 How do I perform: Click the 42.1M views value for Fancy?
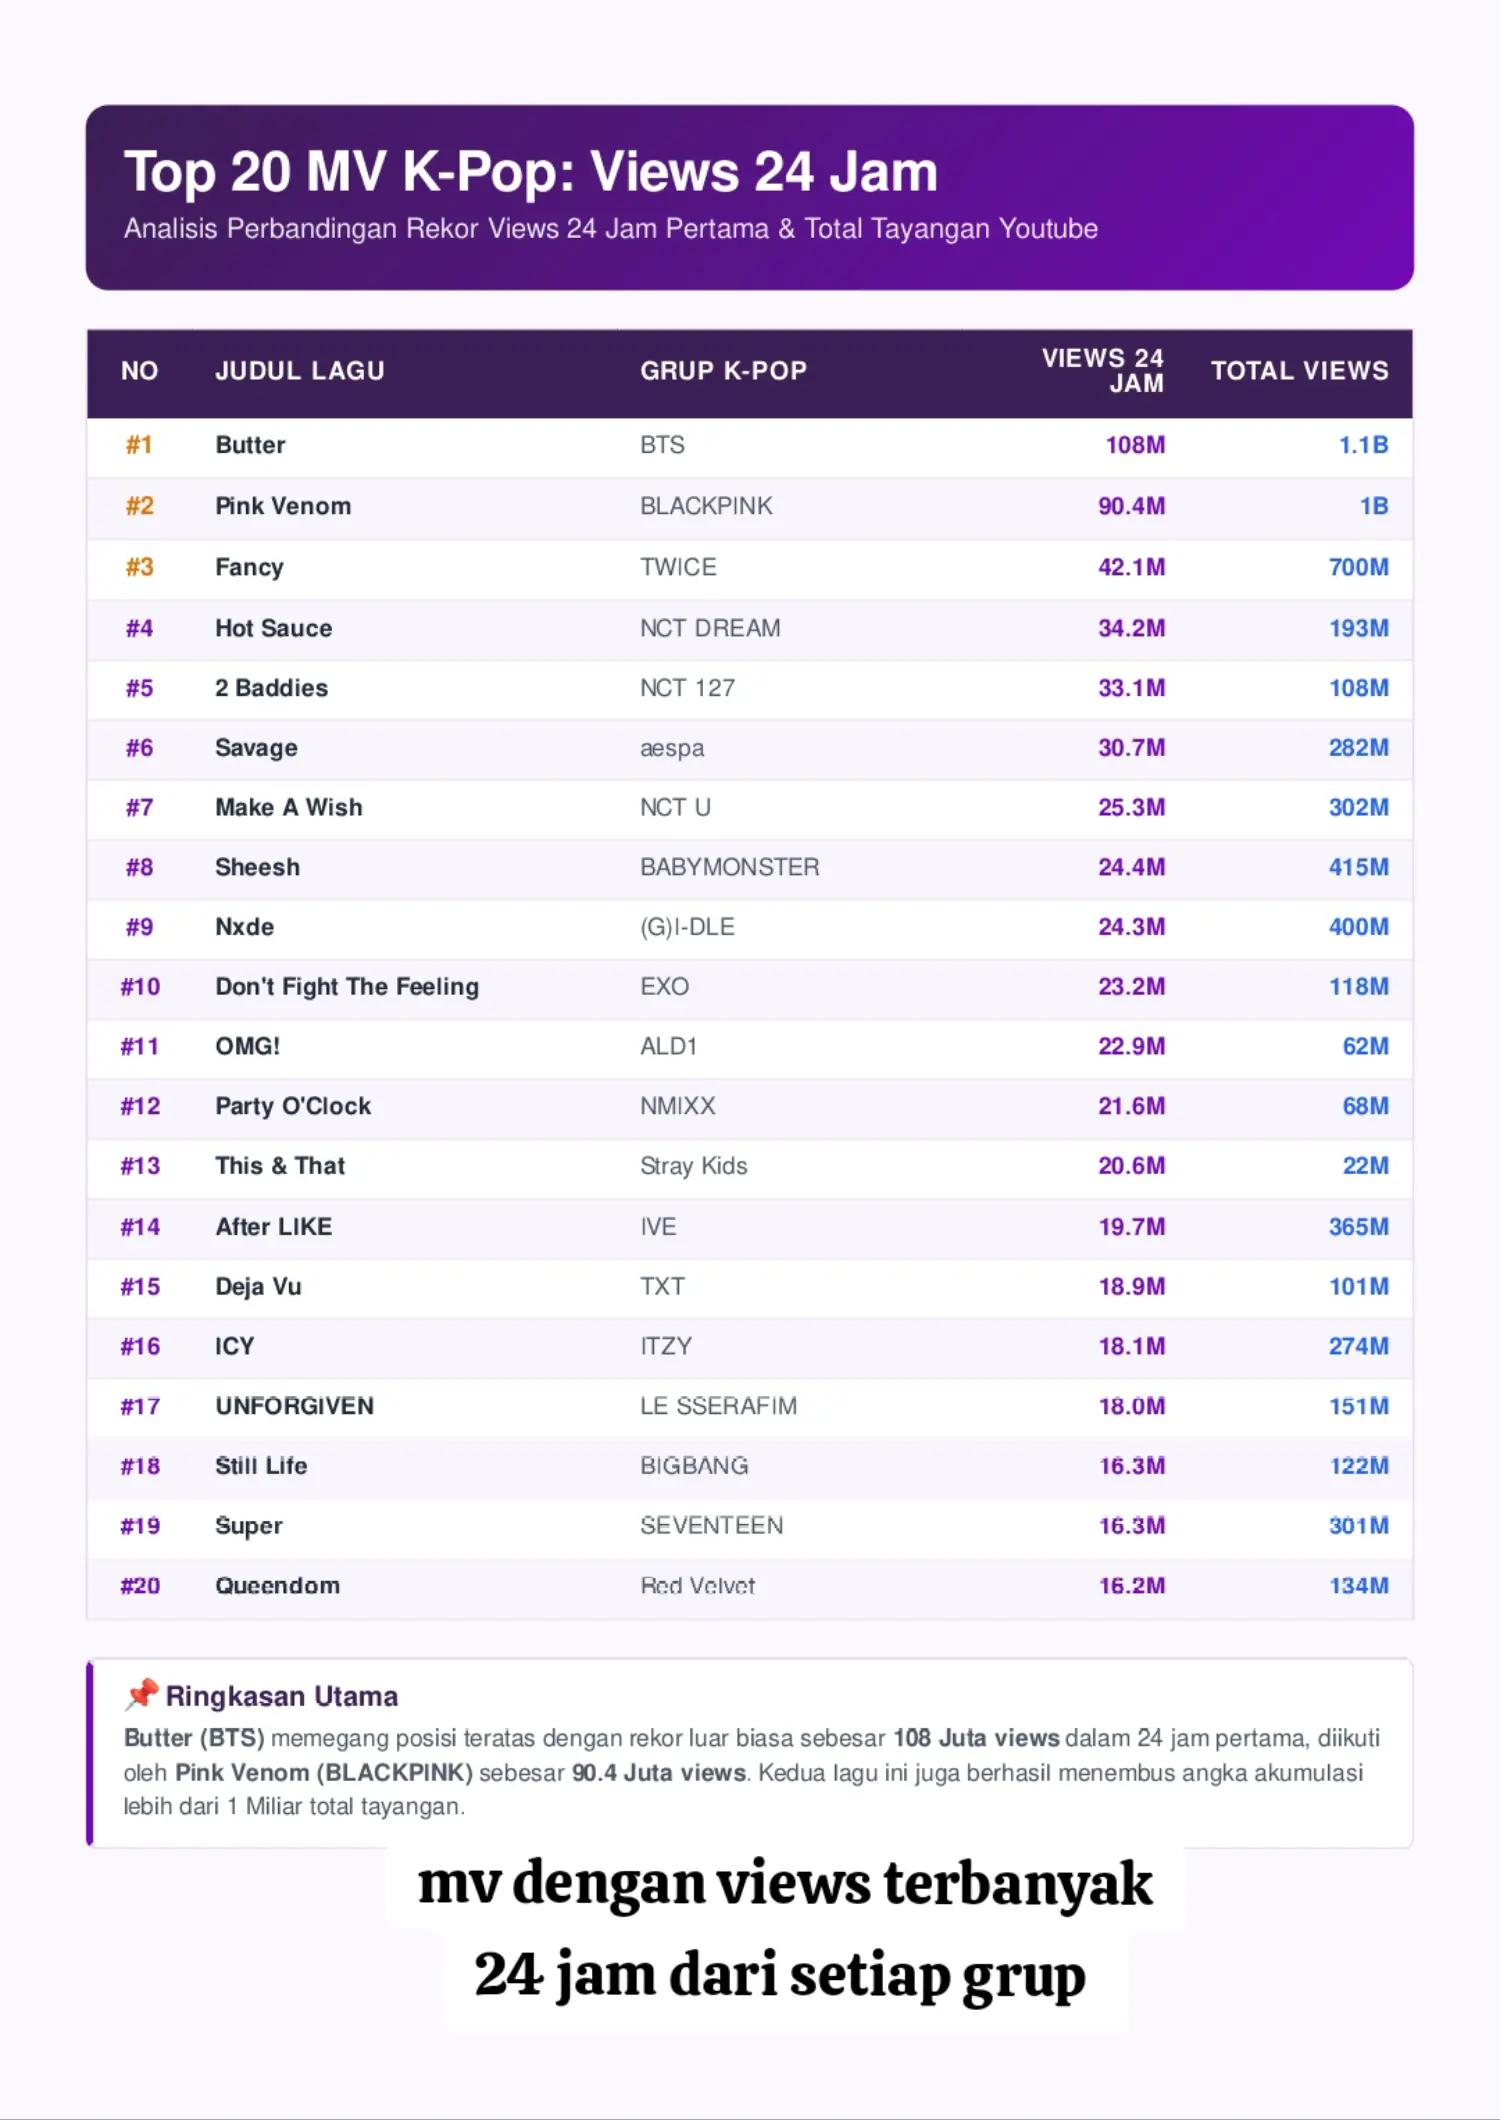click(x=1132, y=567)
